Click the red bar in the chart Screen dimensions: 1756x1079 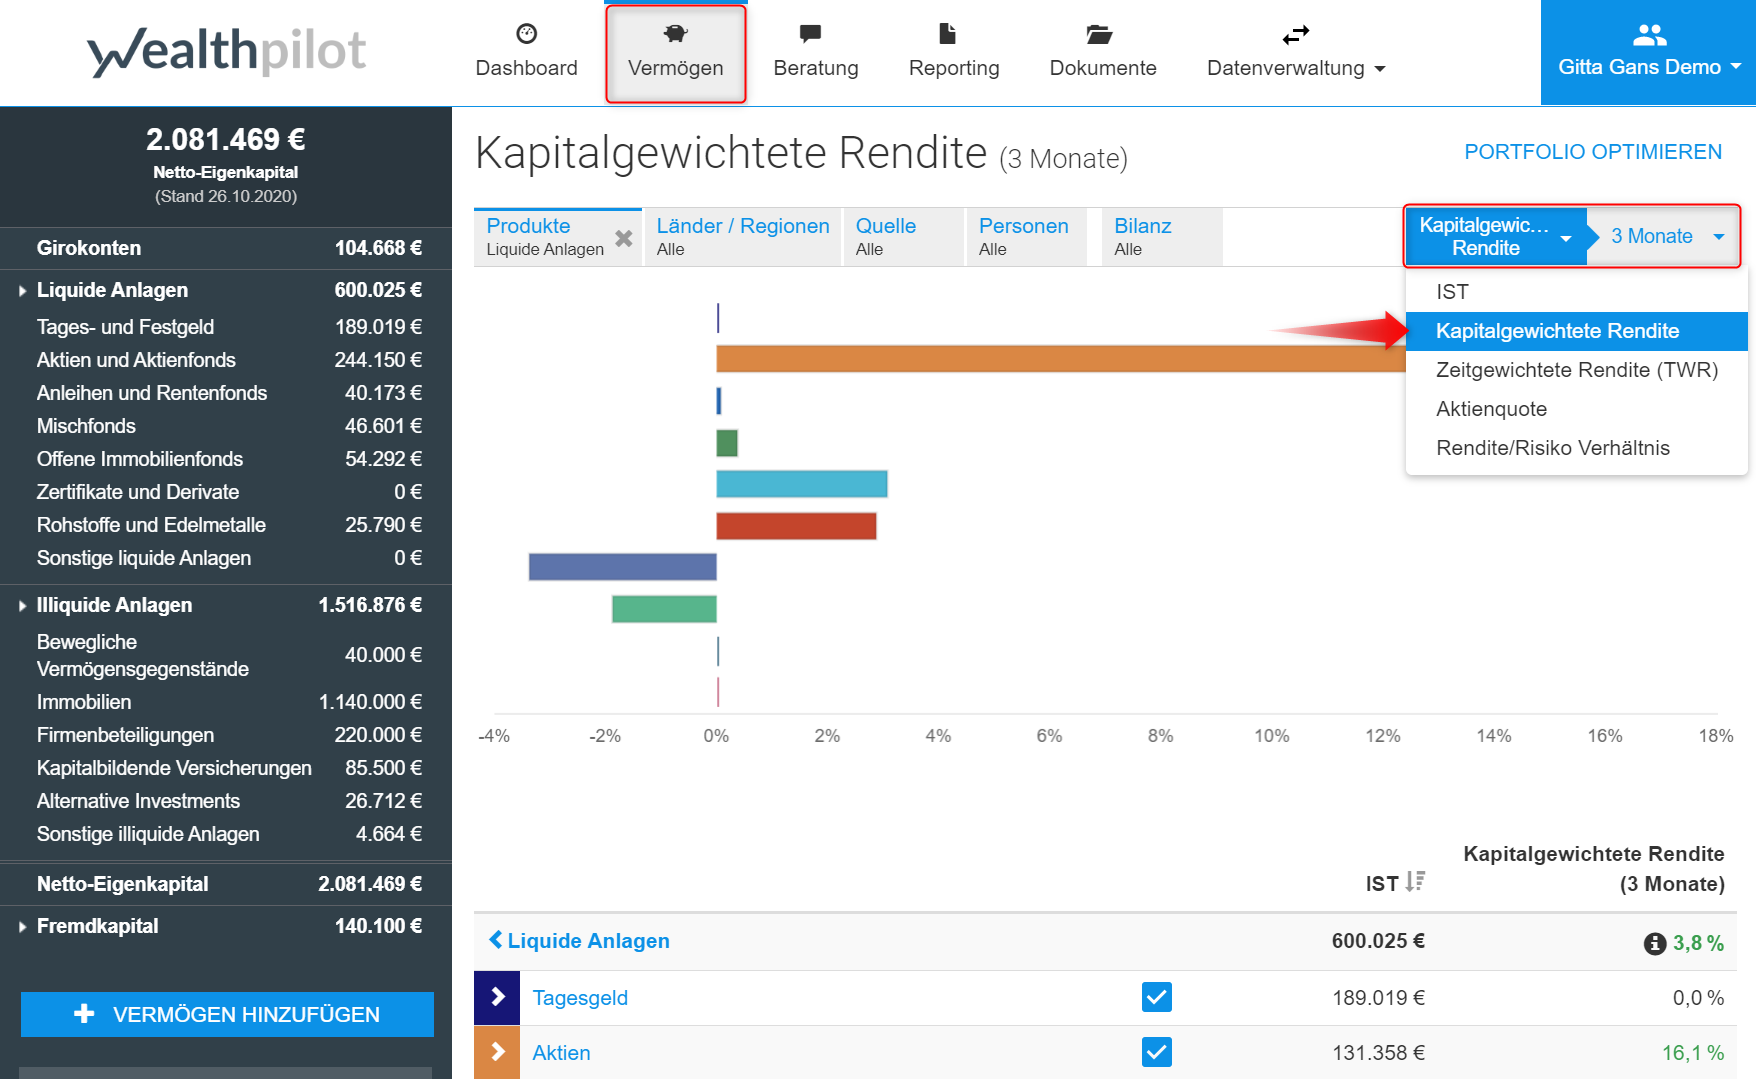point(796,526)
